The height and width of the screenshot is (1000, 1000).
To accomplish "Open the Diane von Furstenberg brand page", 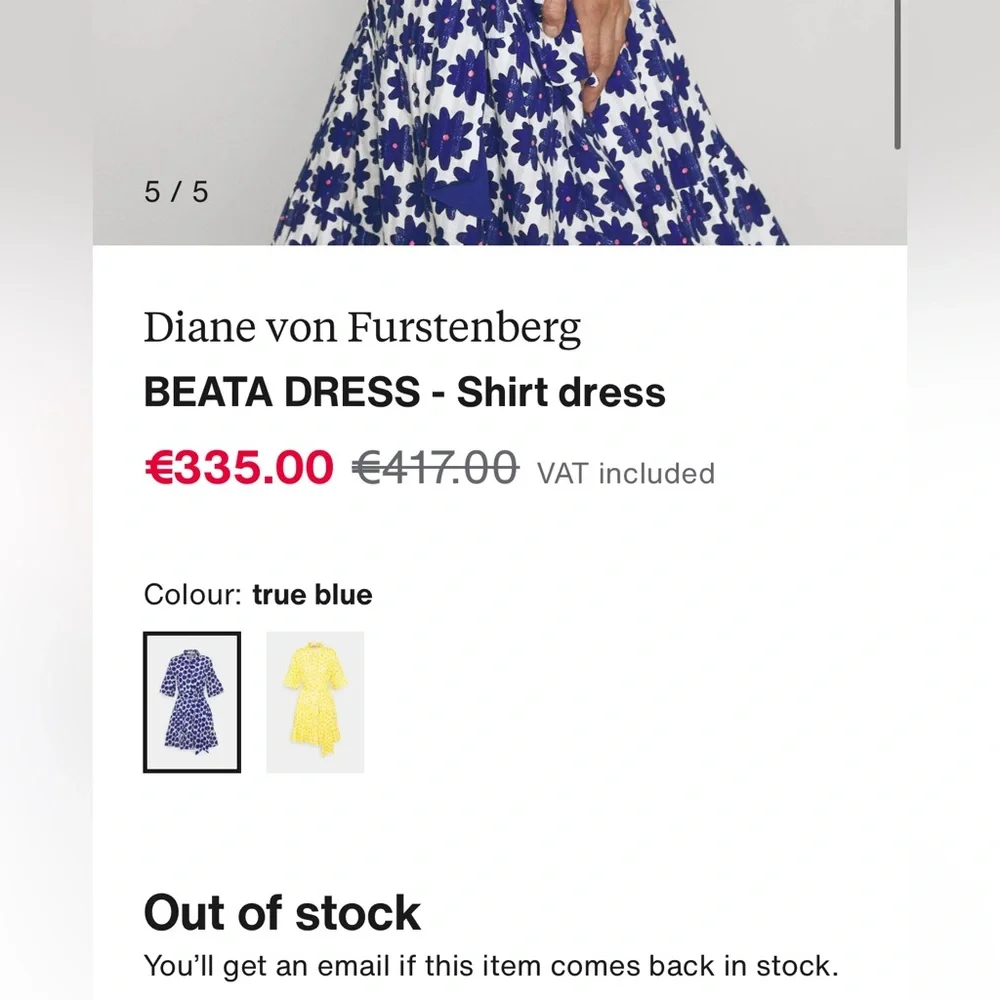I will click(363, 326).
